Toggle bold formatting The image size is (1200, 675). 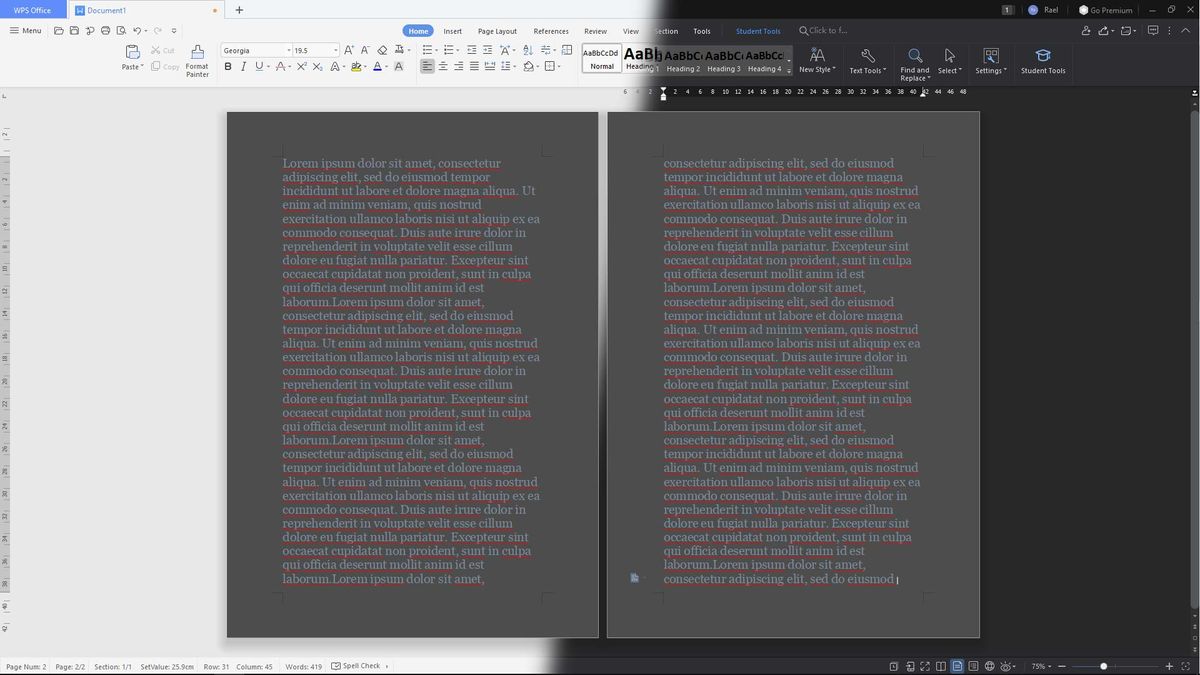(228, 67)
